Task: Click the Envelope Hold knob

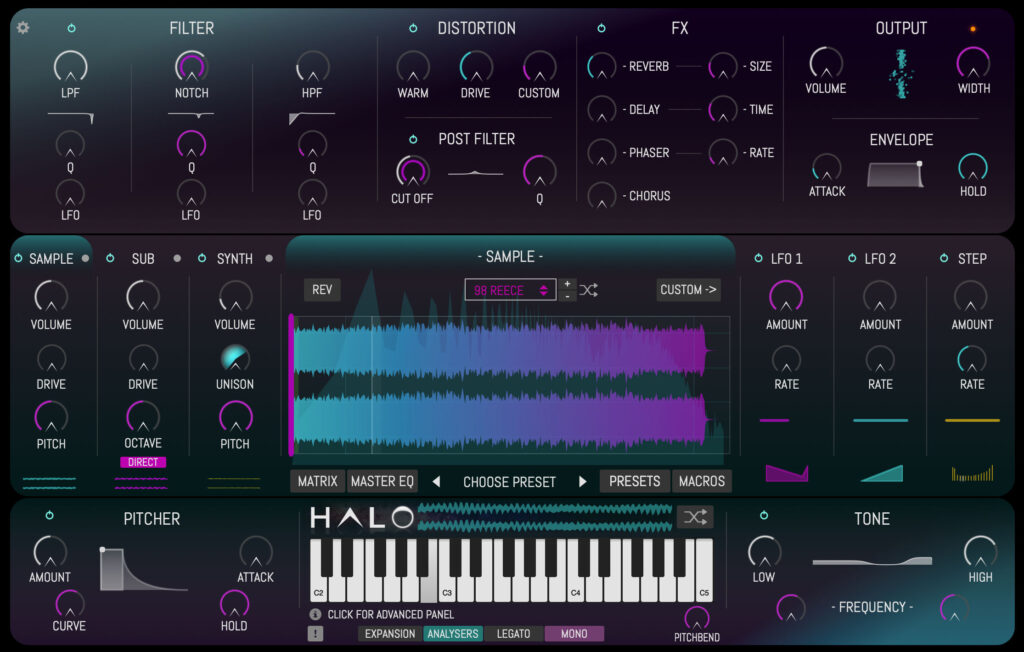Action: click(x=973, y=168)
